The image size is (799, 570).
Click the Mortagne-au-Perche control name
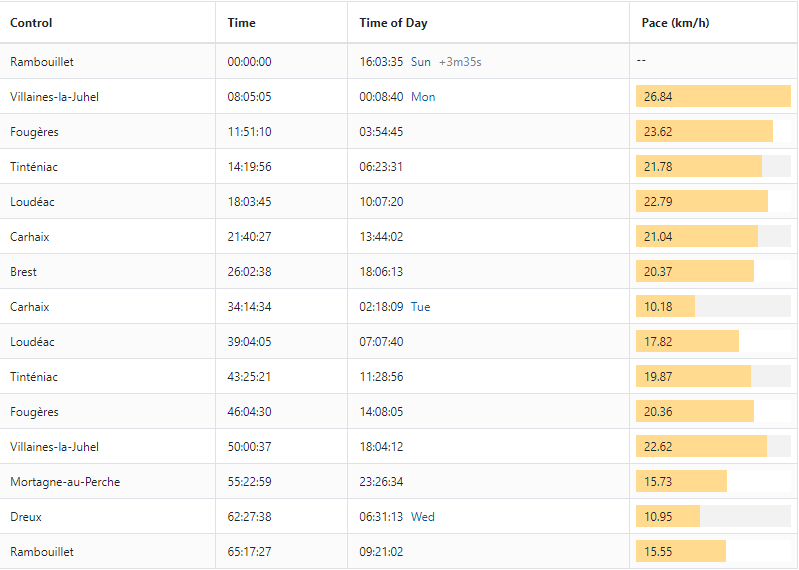coord(65,482)
